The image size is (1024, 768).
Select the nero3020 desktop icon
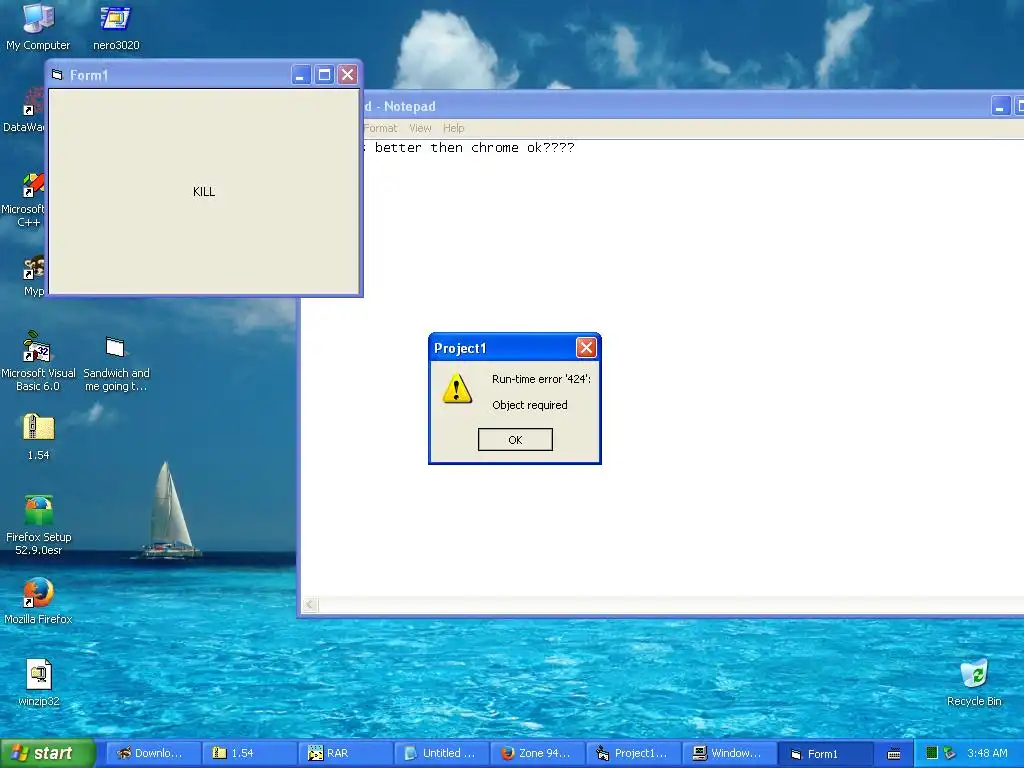[x=116, y=27]
